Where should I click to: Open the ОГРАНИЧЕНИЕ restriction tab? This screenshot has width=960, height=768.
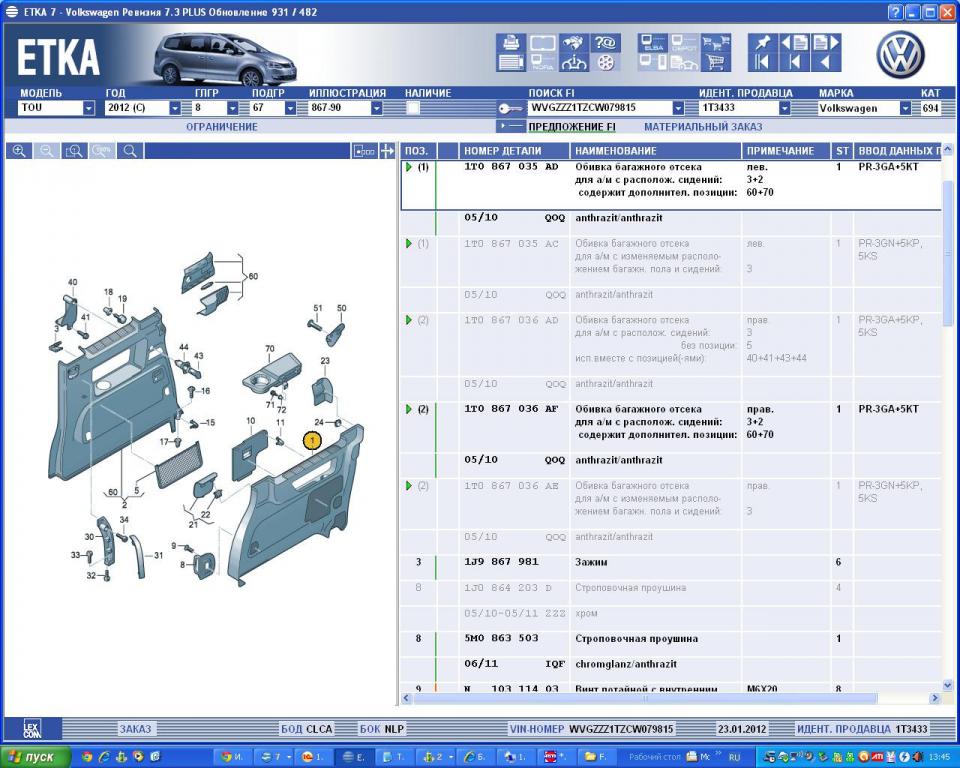click(x=222, y=127)
